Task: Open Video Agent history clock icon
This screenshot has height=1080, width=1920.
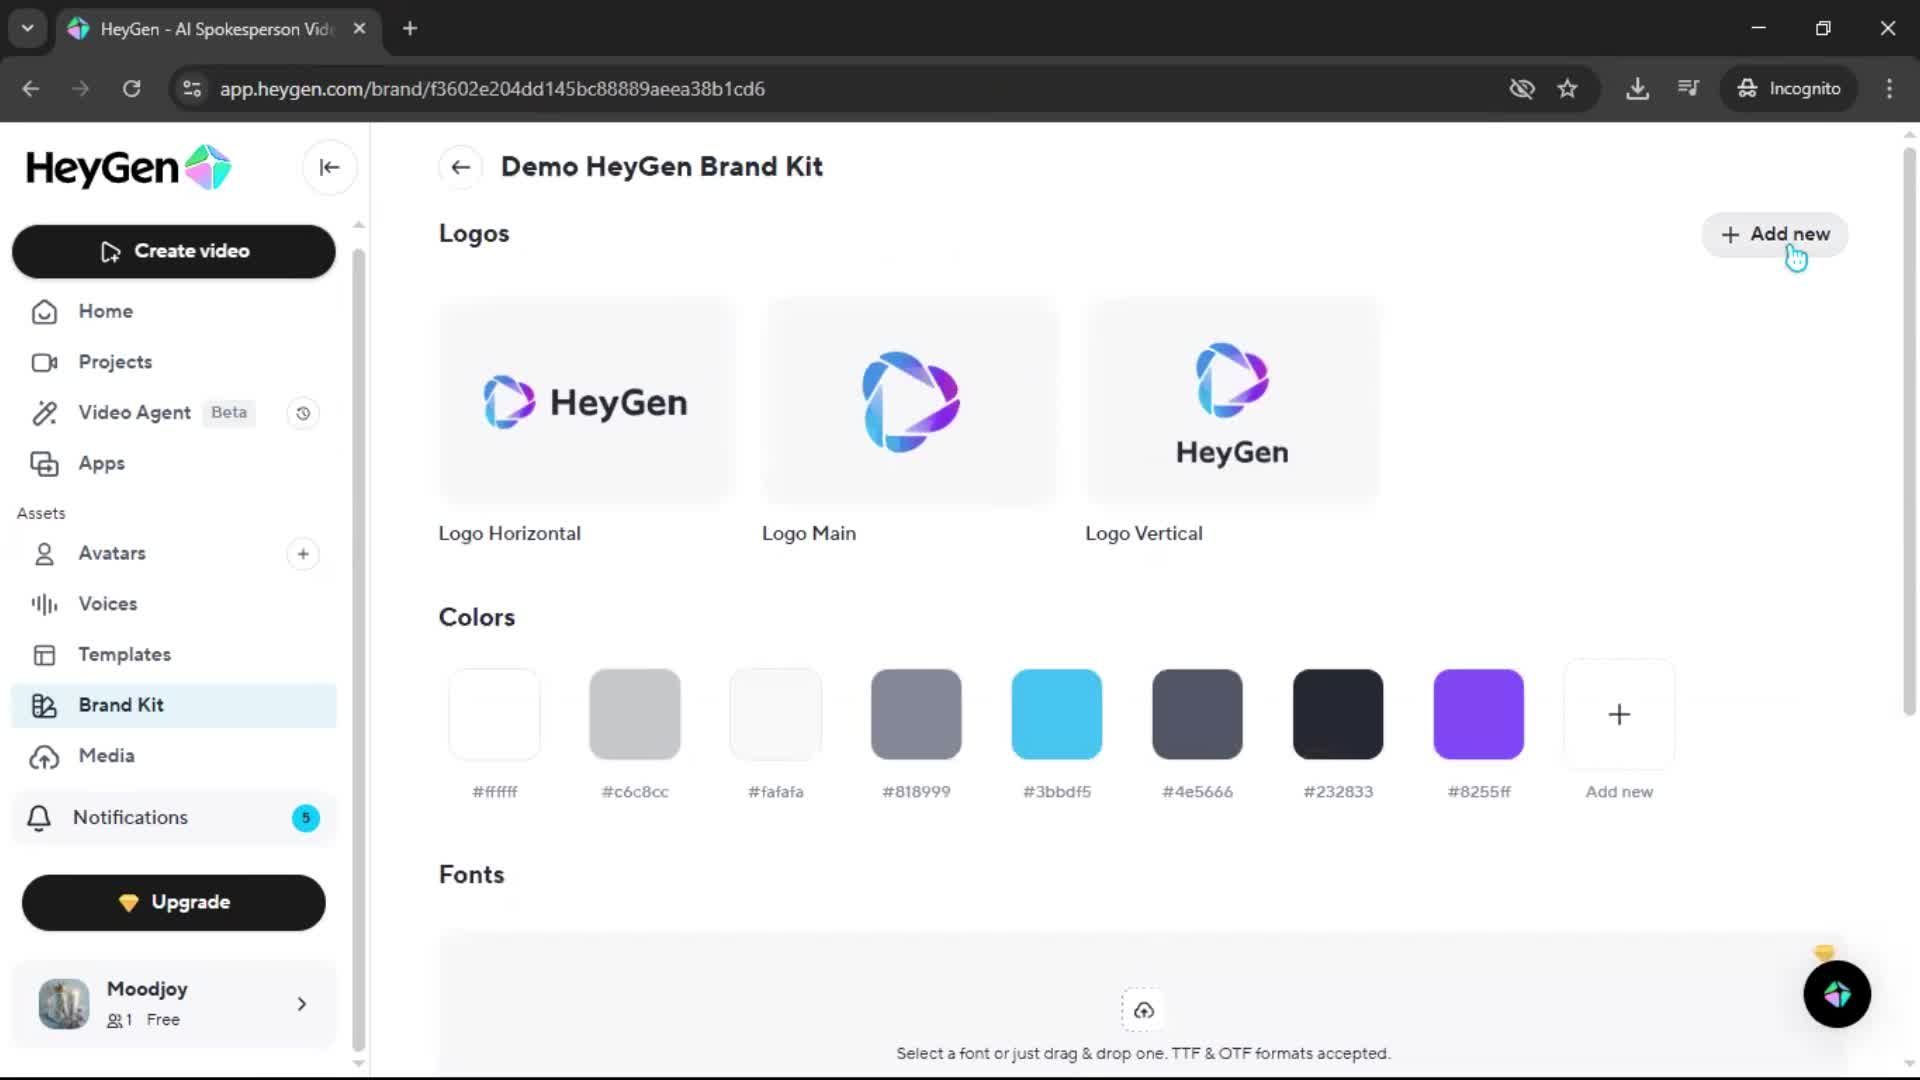Action: click(x=303, y=413)
